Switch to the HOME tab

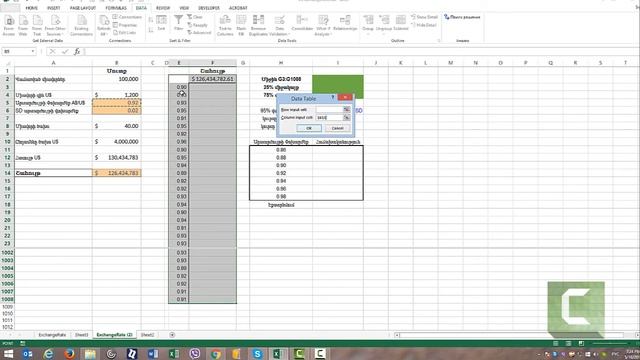coord(31,8)
